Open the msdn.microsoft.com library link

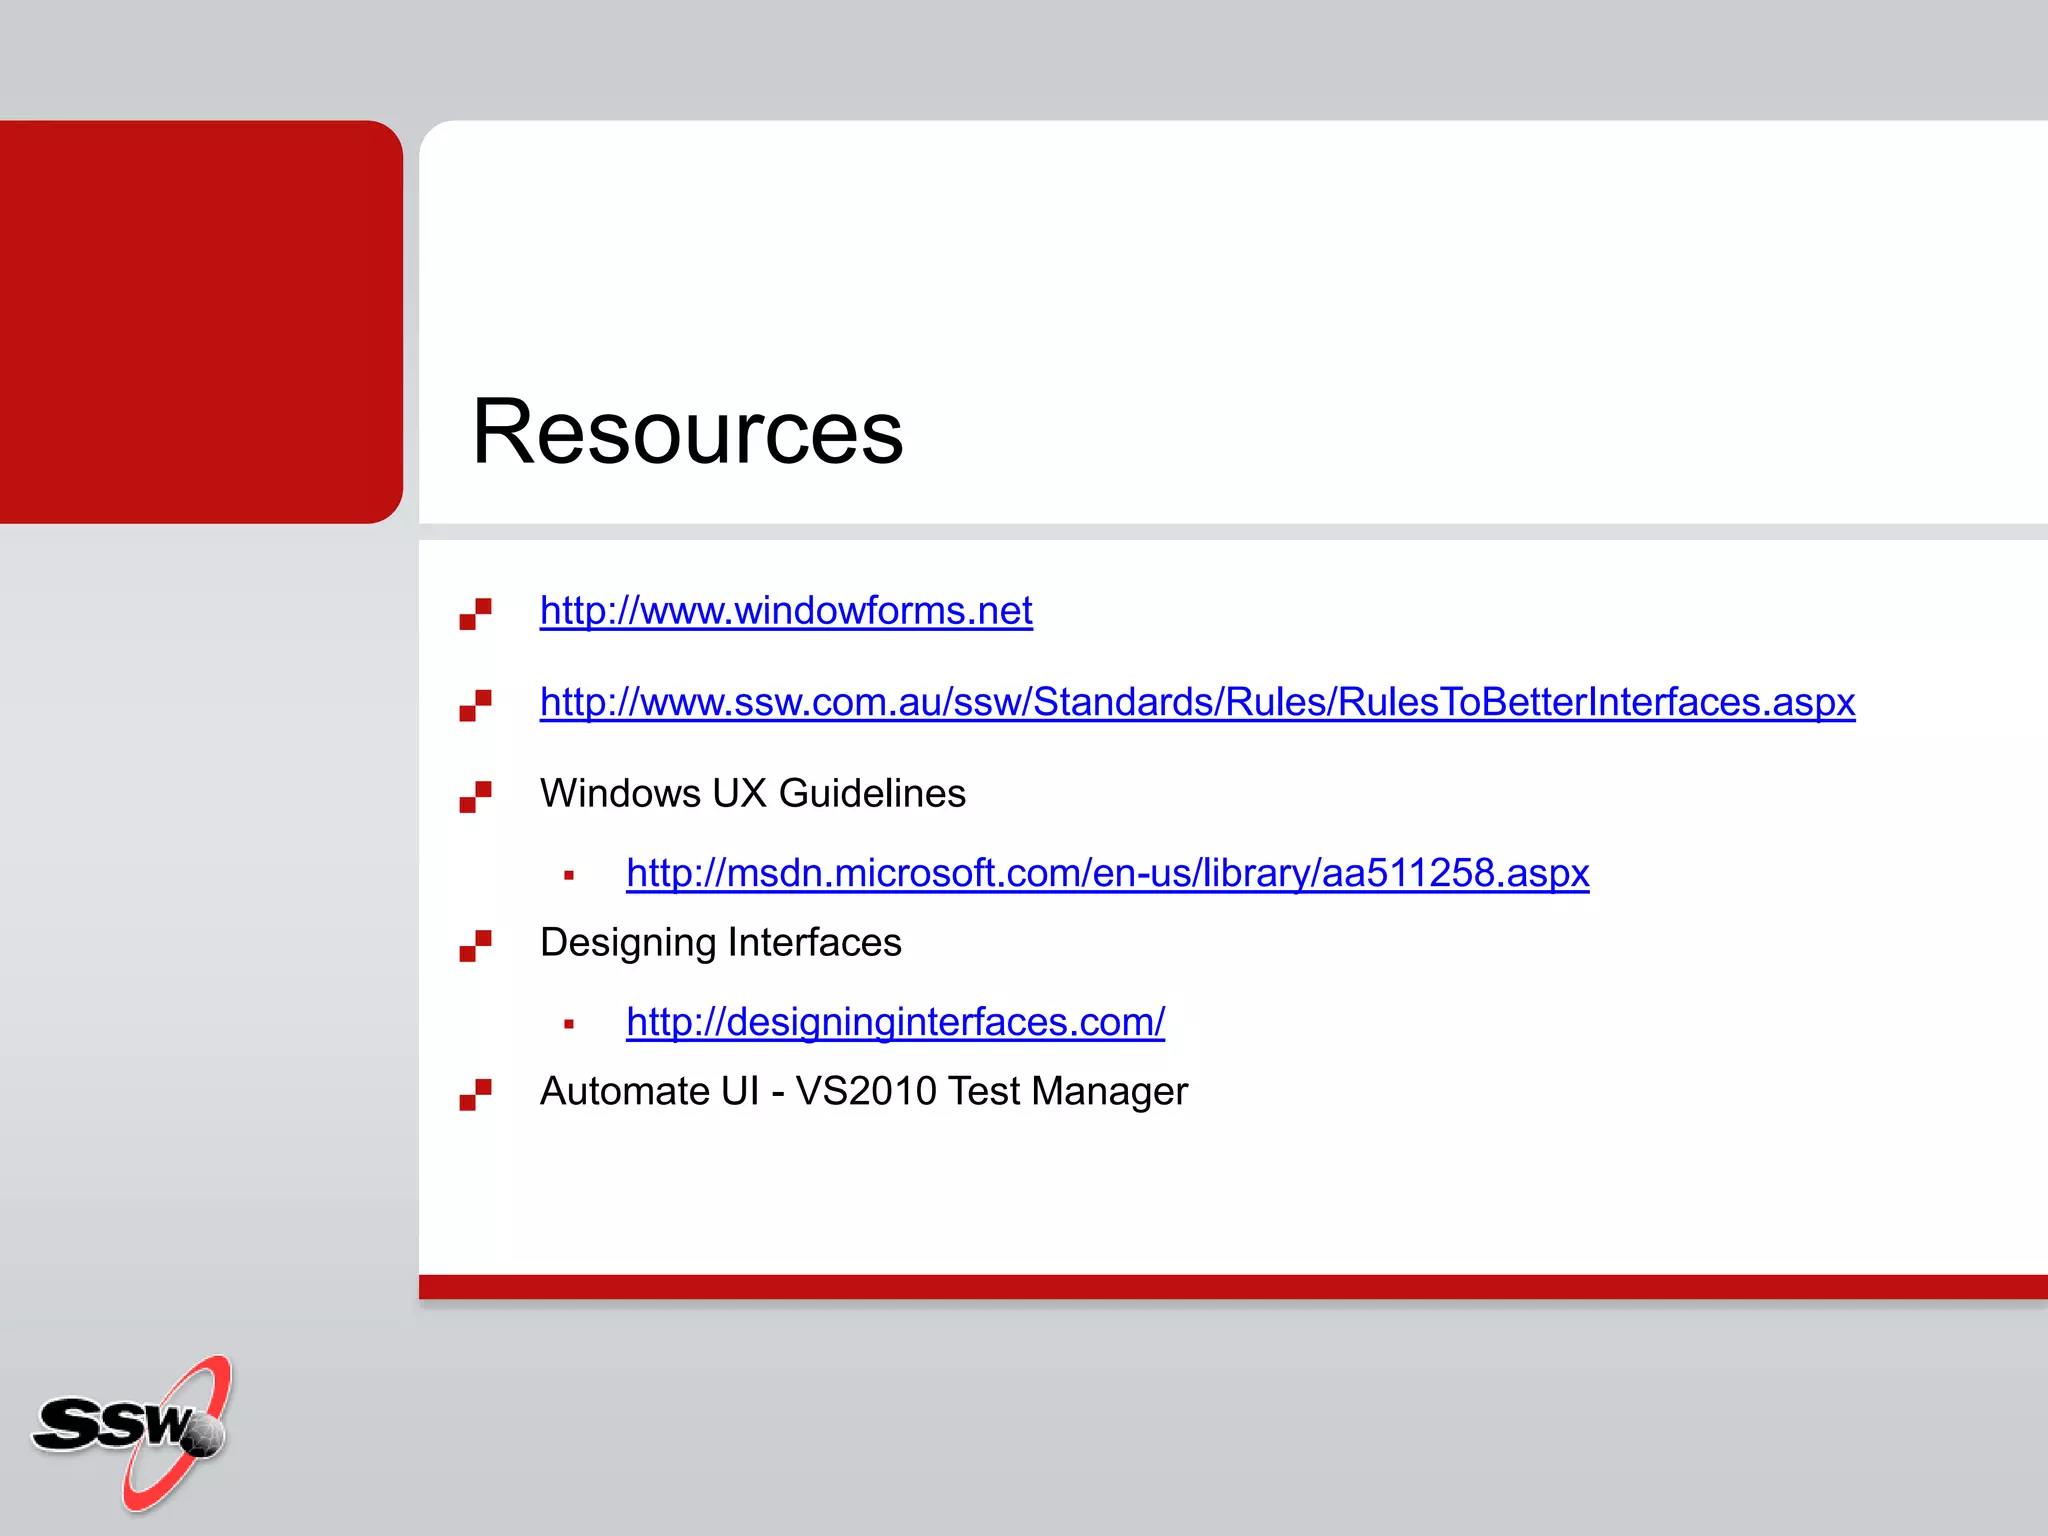(x=1107, y=873)
